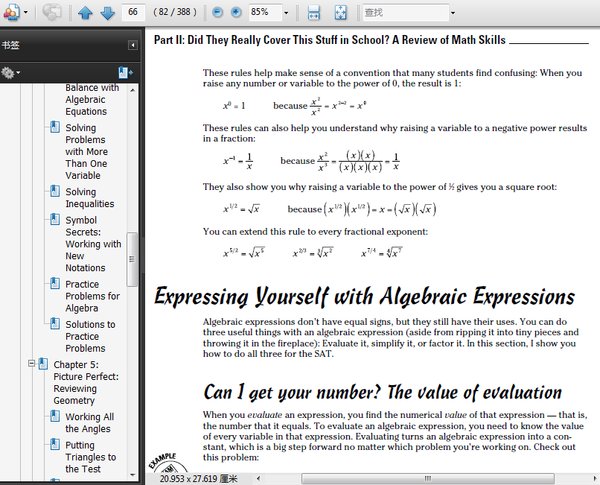Click the horizontal scroll right arrow

point(594,478)
